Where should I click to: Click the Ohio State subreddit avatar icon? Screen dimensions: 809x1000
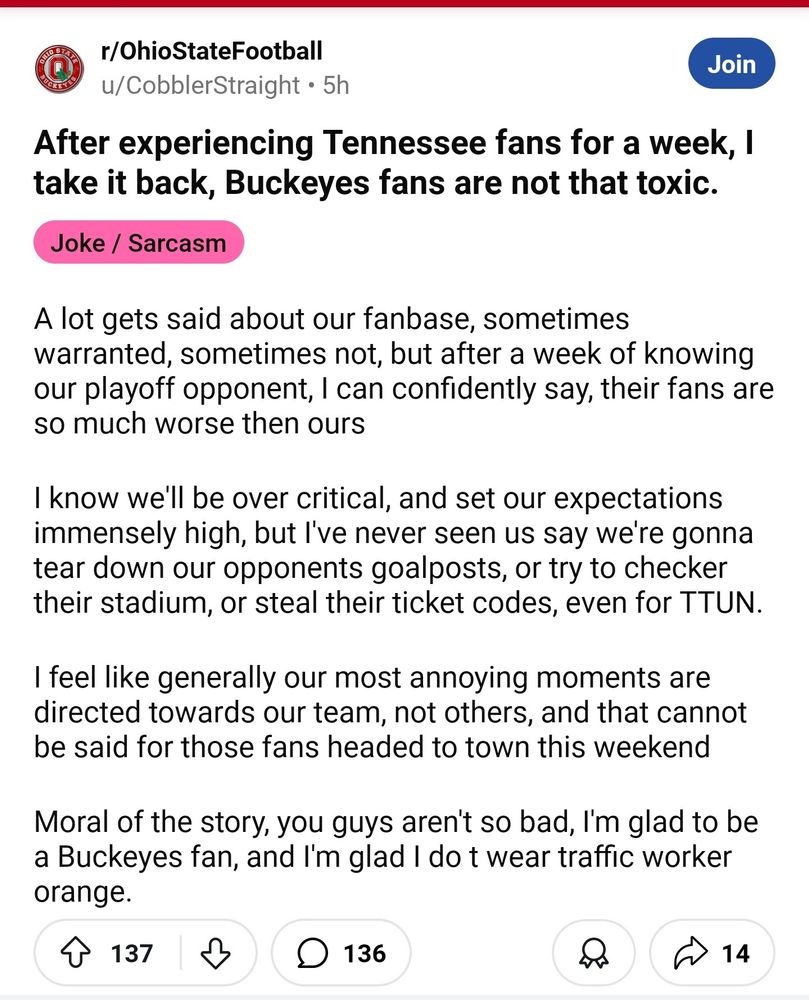pos(60,68)
